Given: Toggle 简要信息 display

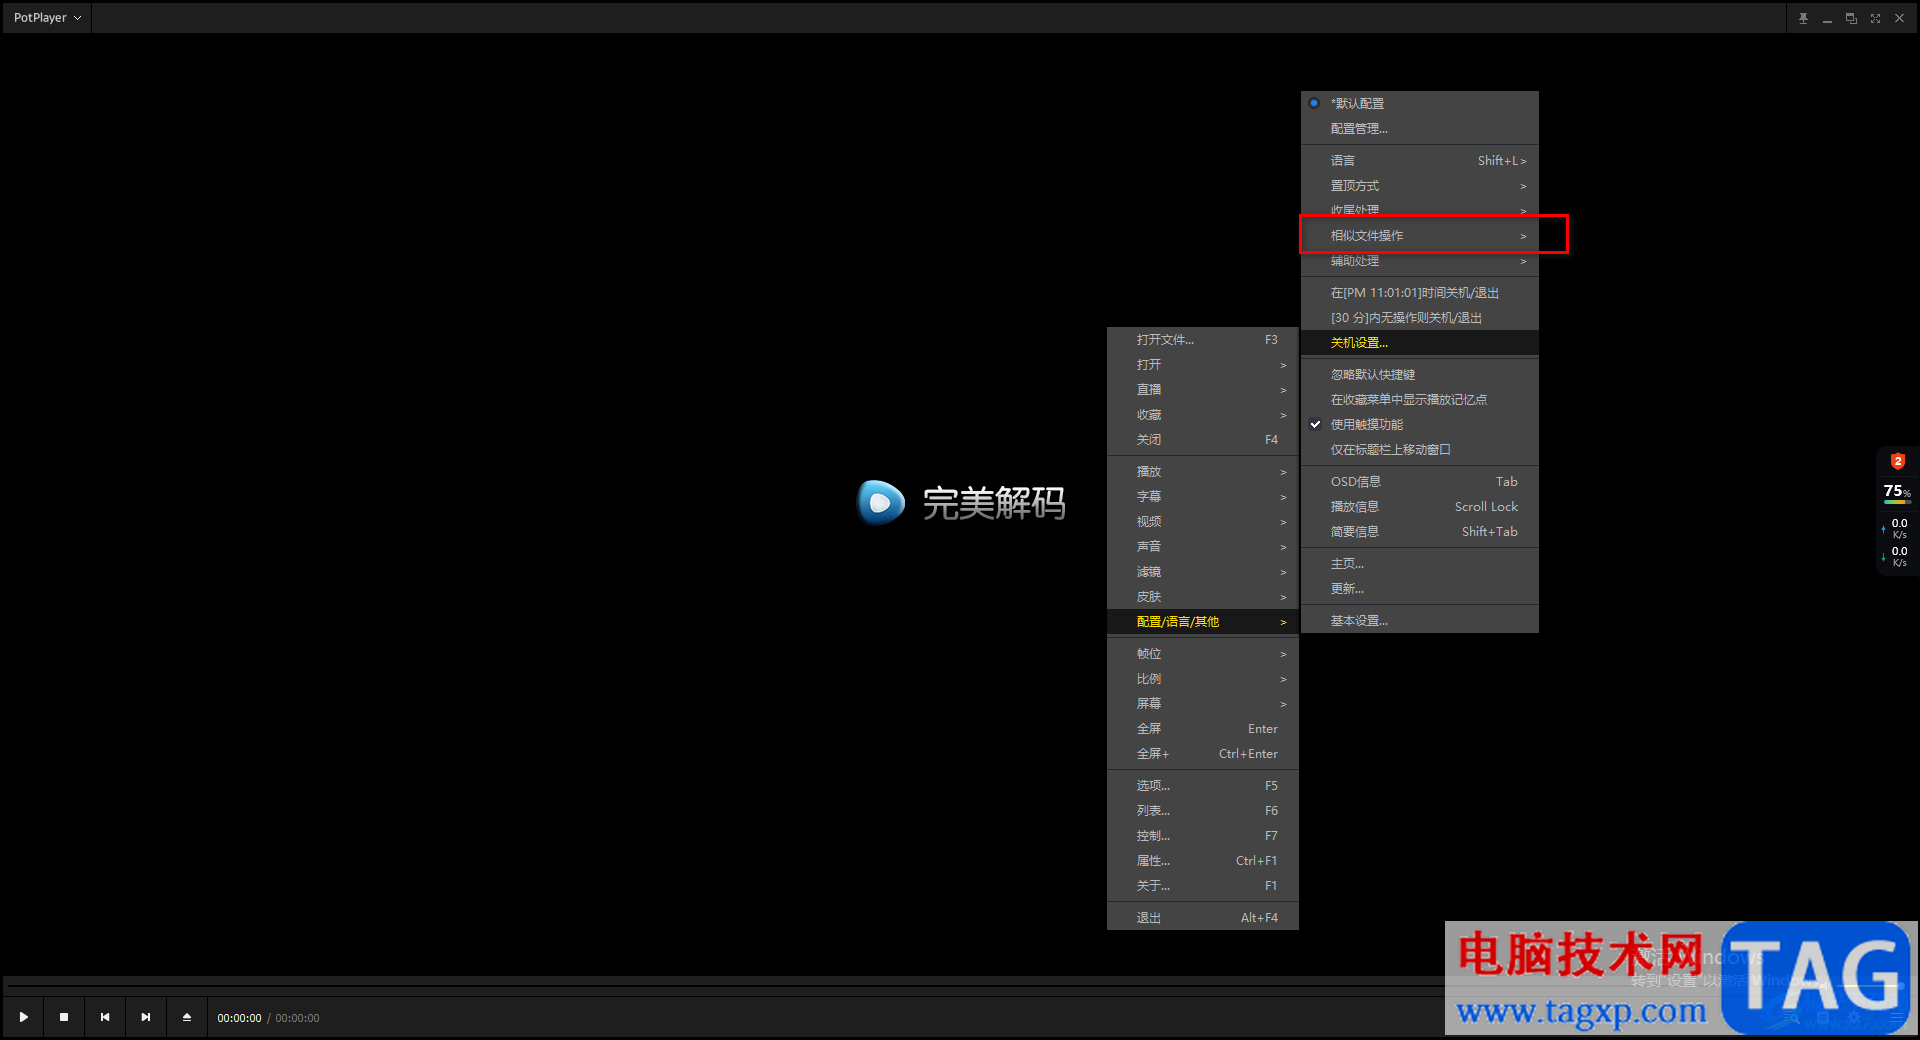Looking at the screenshot, I should click(x=1419, y=532).
